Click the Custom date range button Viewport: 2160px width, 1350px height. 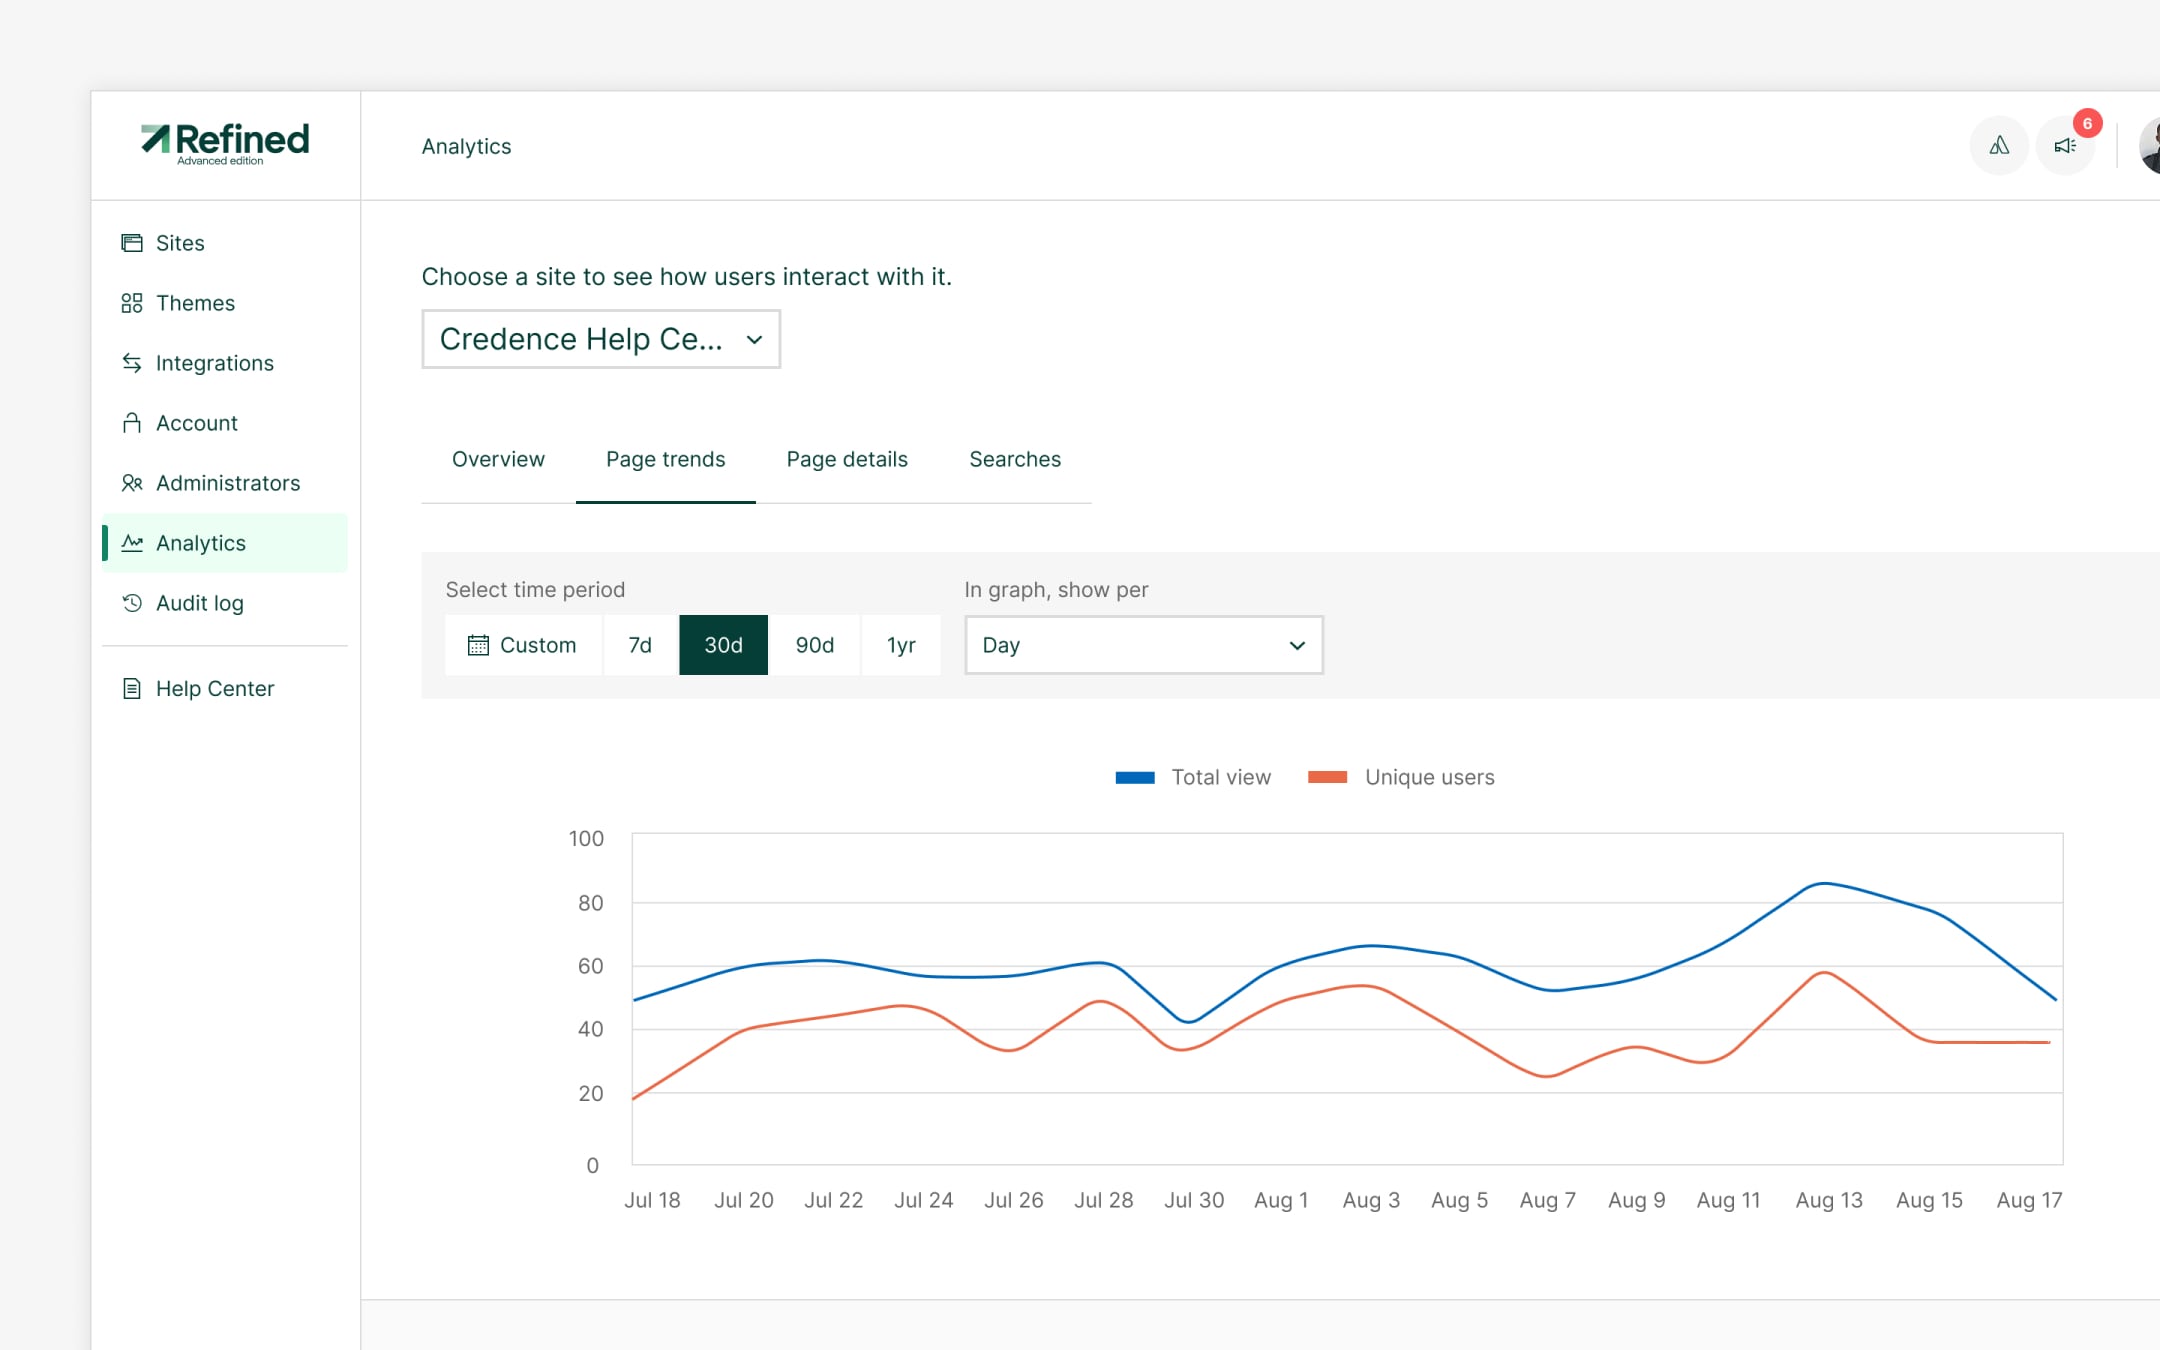(x=523, y=645)
